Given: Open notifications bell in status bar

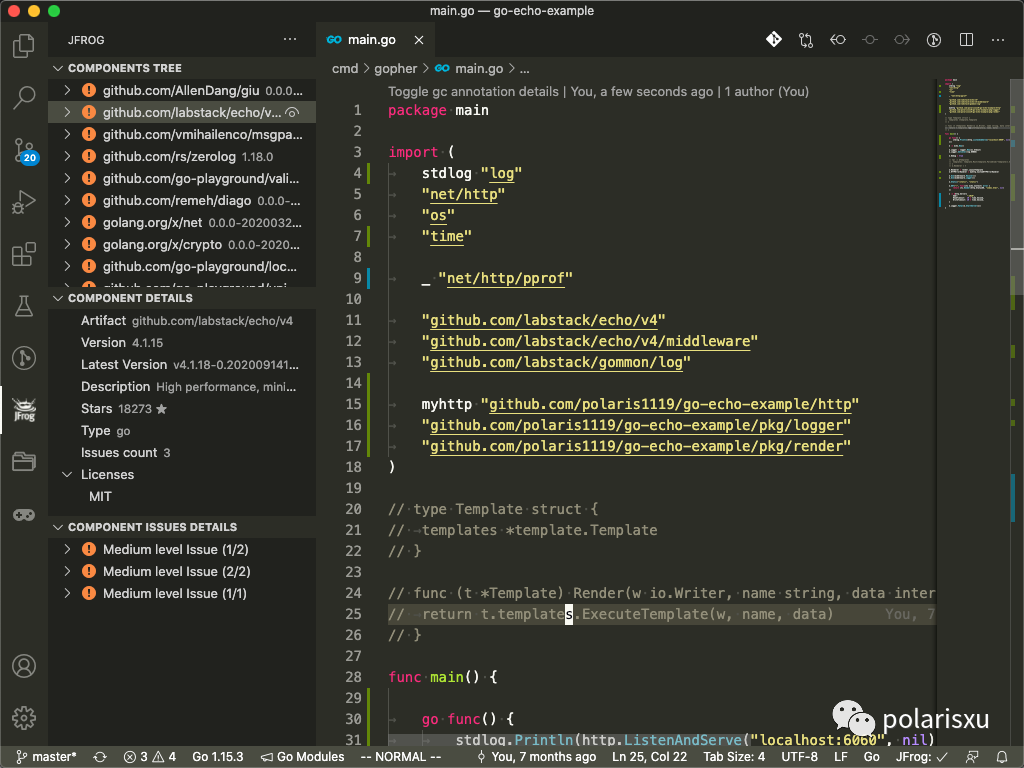Looking at the screenshot, I should [x=1002, y=757].
